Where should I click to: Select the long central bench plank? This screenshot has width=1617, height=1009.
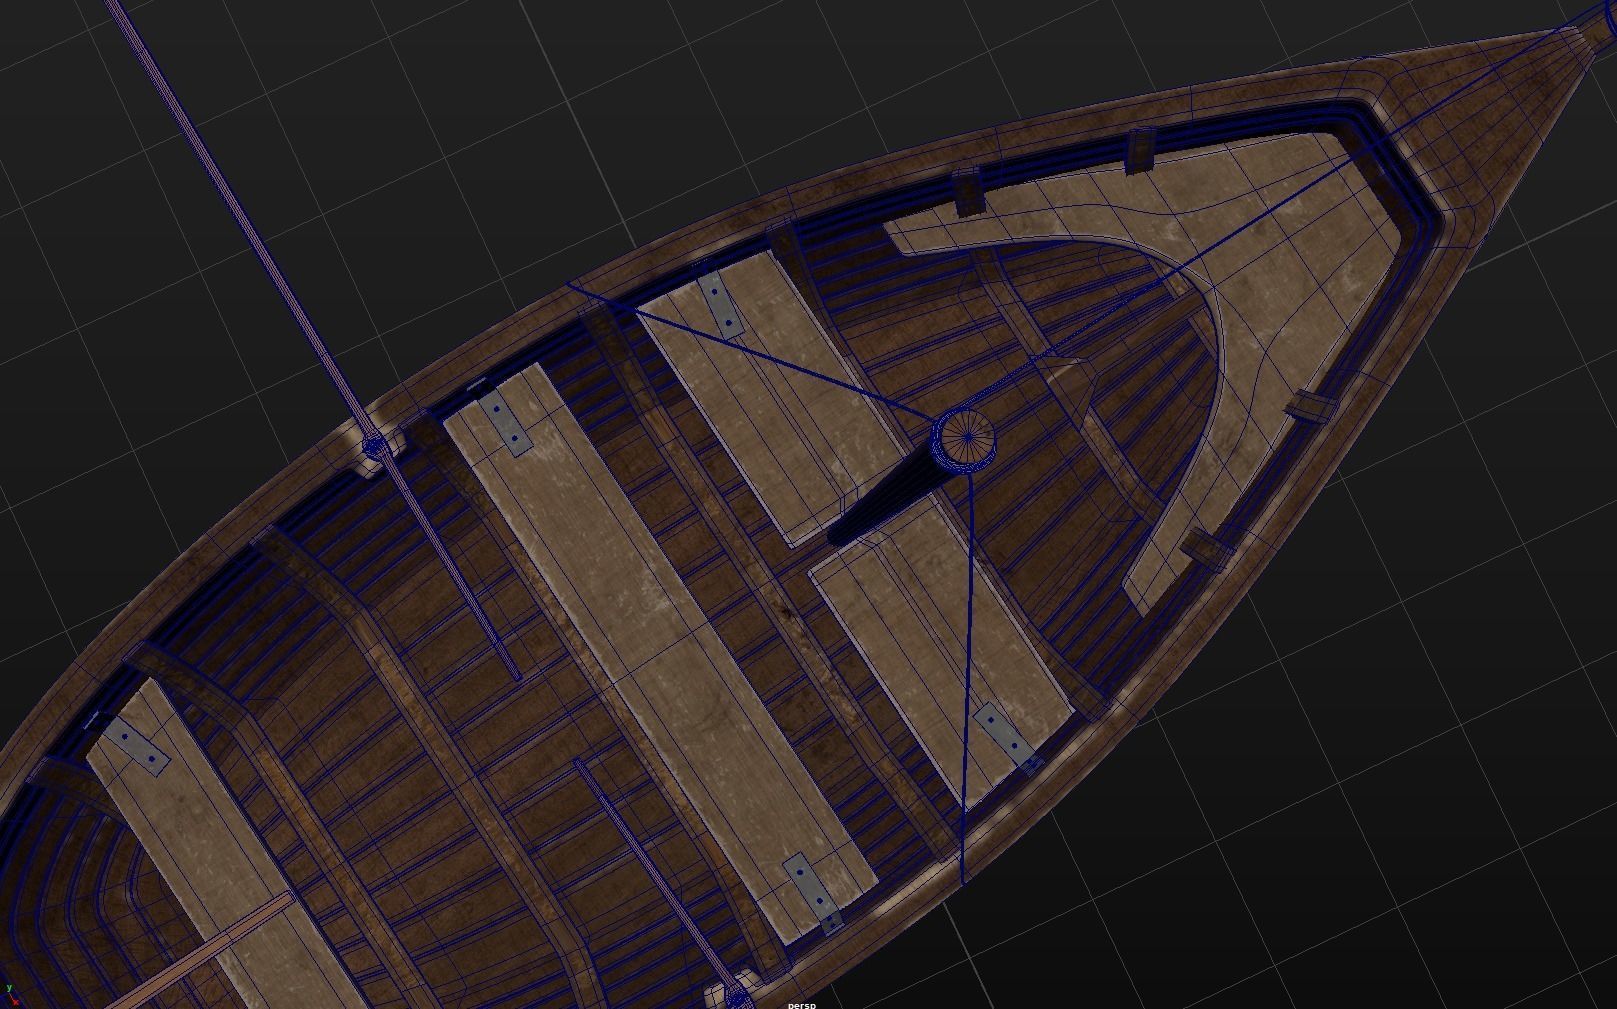click(x=660, y=653)
